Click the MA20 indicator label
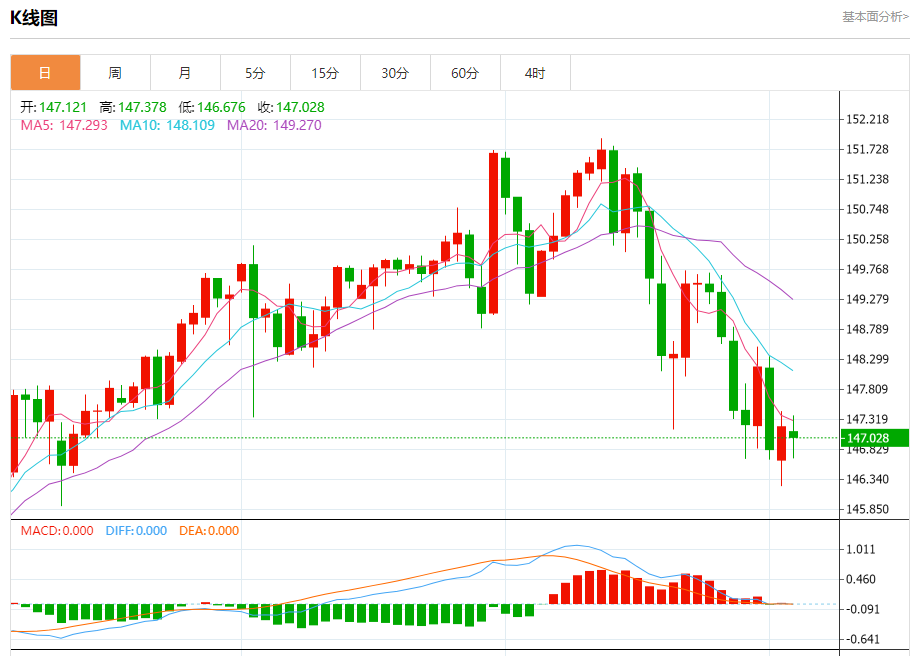The image size is (918, 656). (x=275, y=125)
